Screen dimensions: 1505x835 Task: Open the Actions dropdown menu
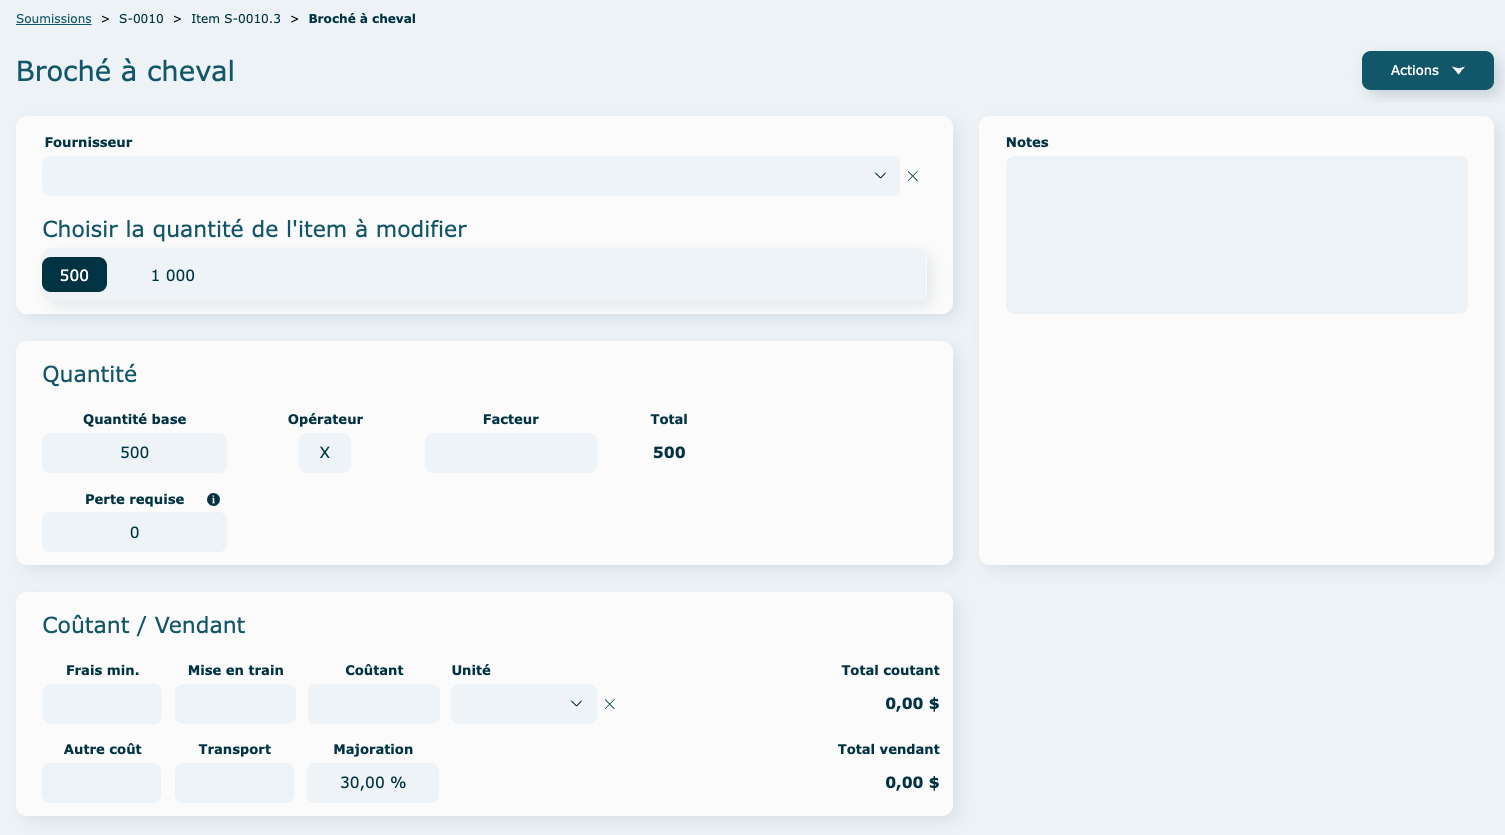point(1427,70)
